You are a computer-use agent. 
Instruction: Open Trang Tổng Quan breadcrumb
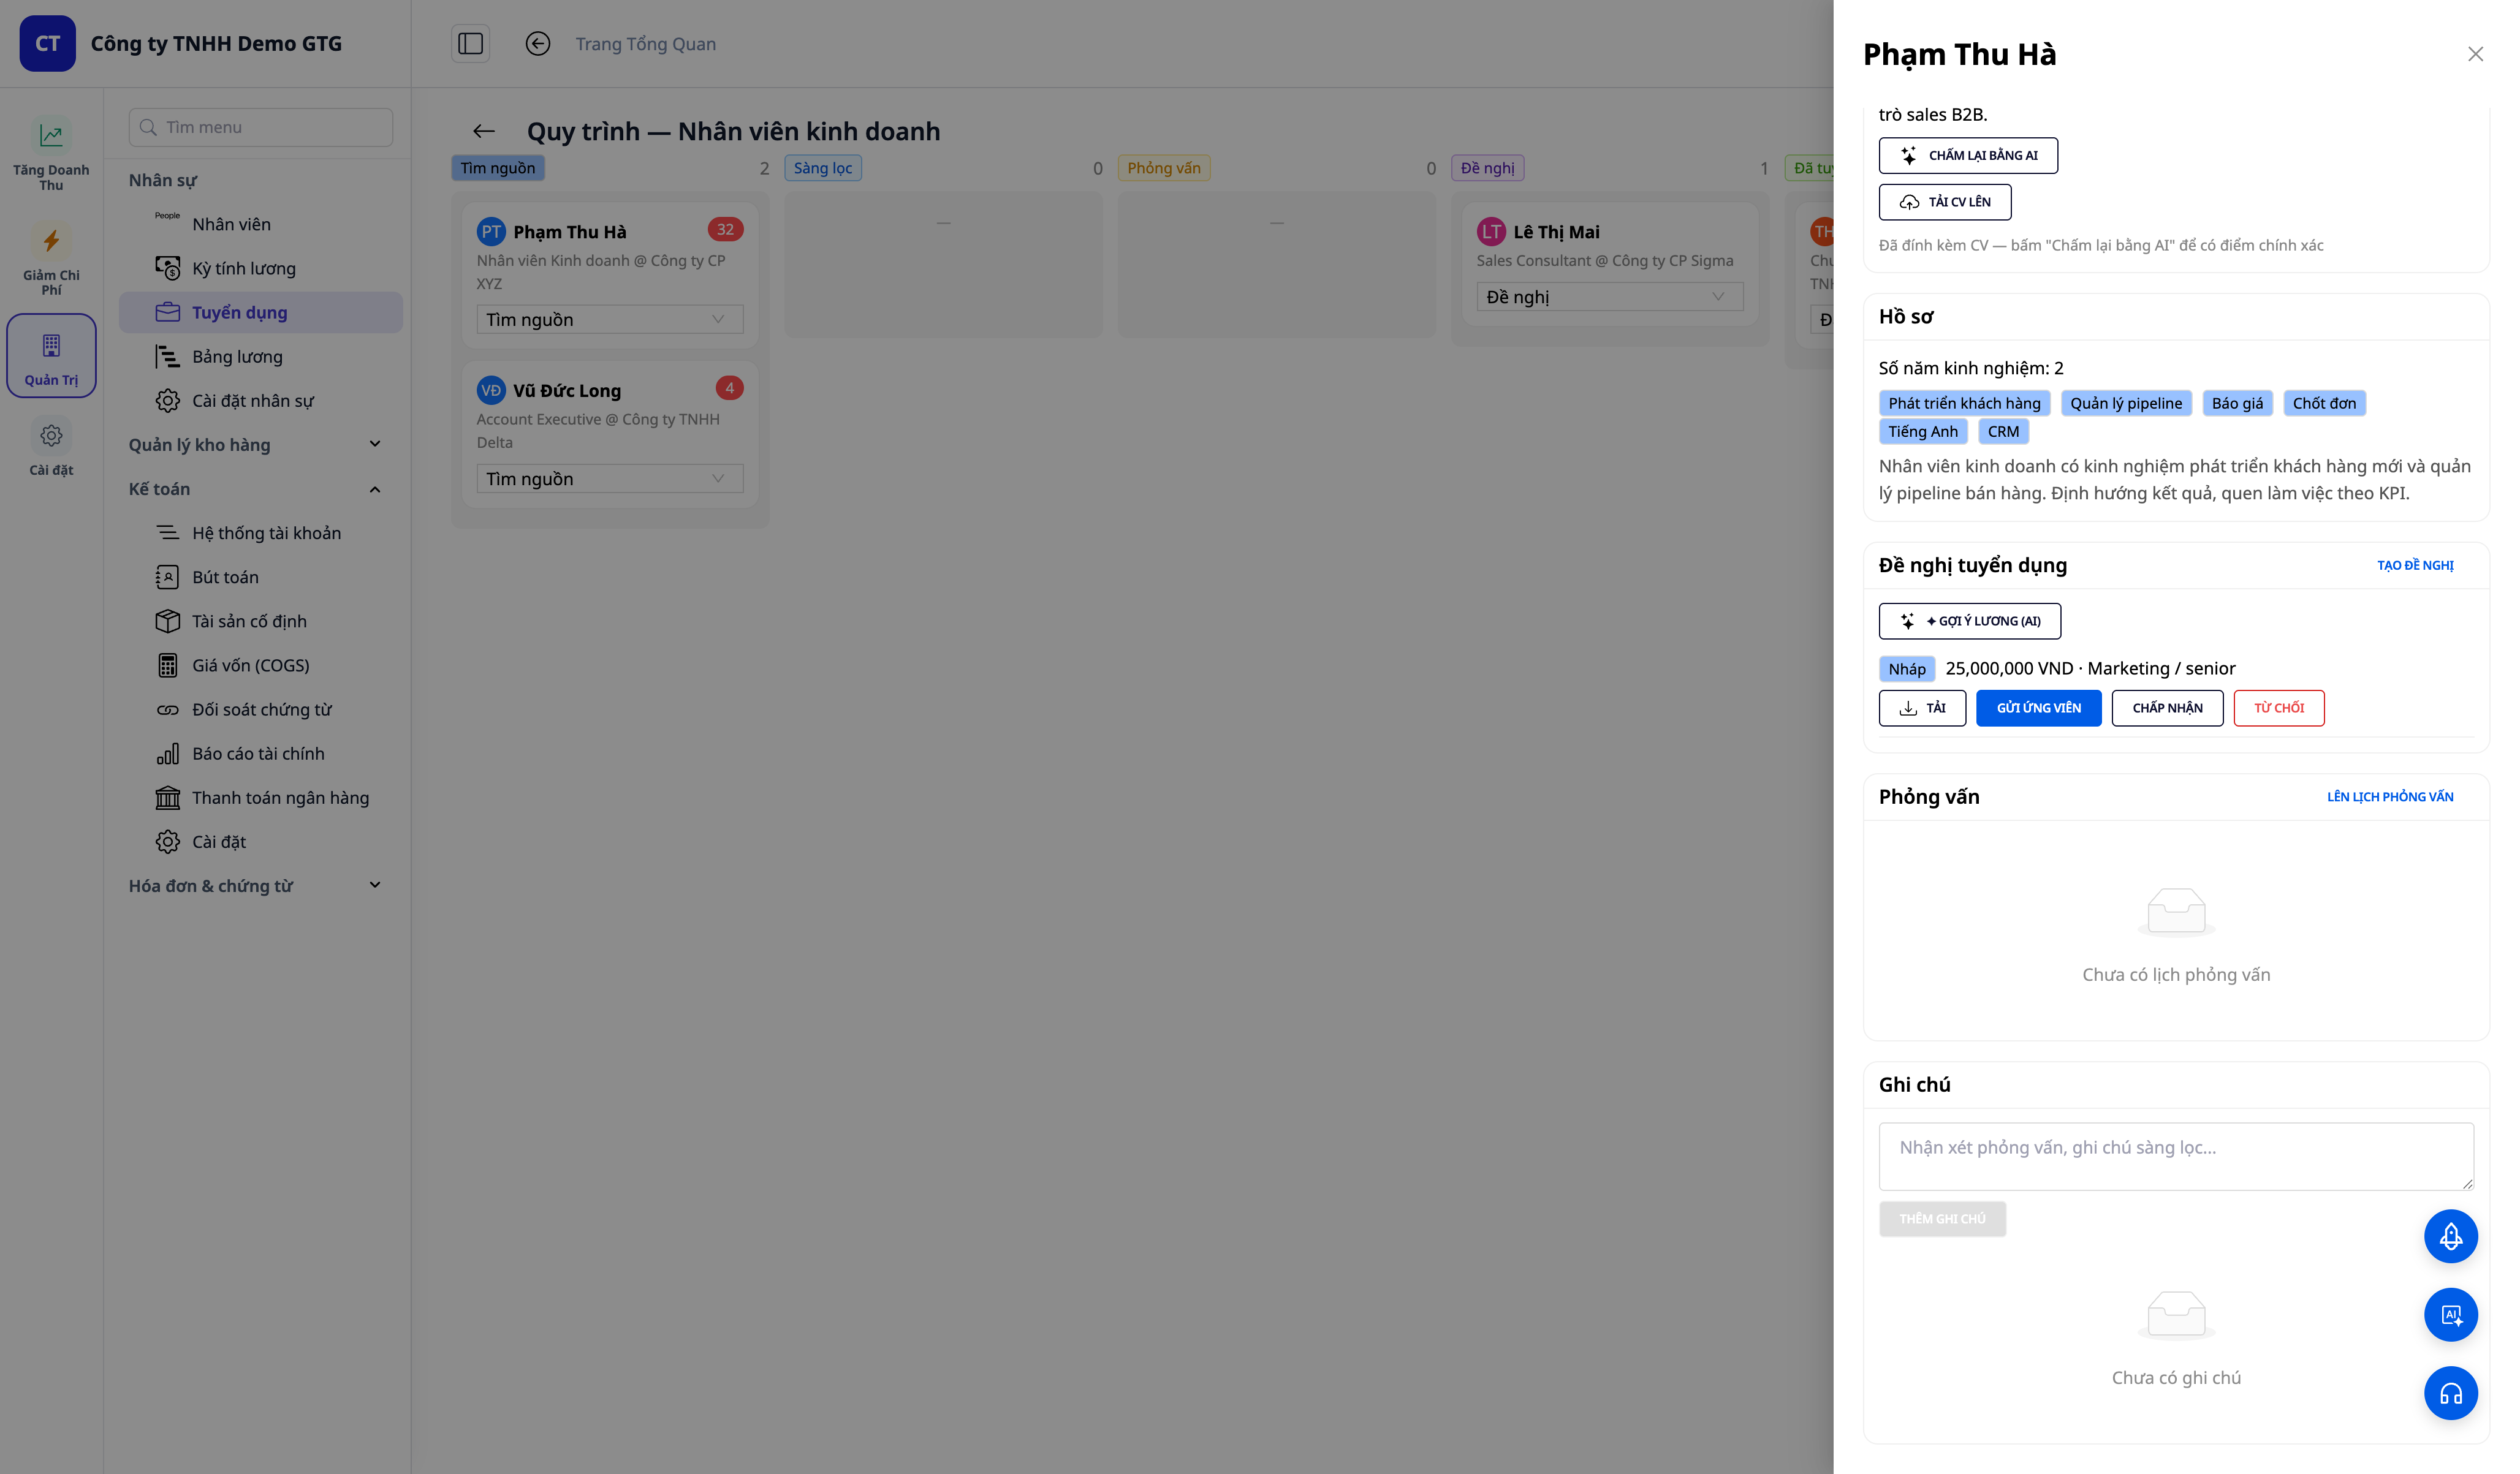pos(645,44)
